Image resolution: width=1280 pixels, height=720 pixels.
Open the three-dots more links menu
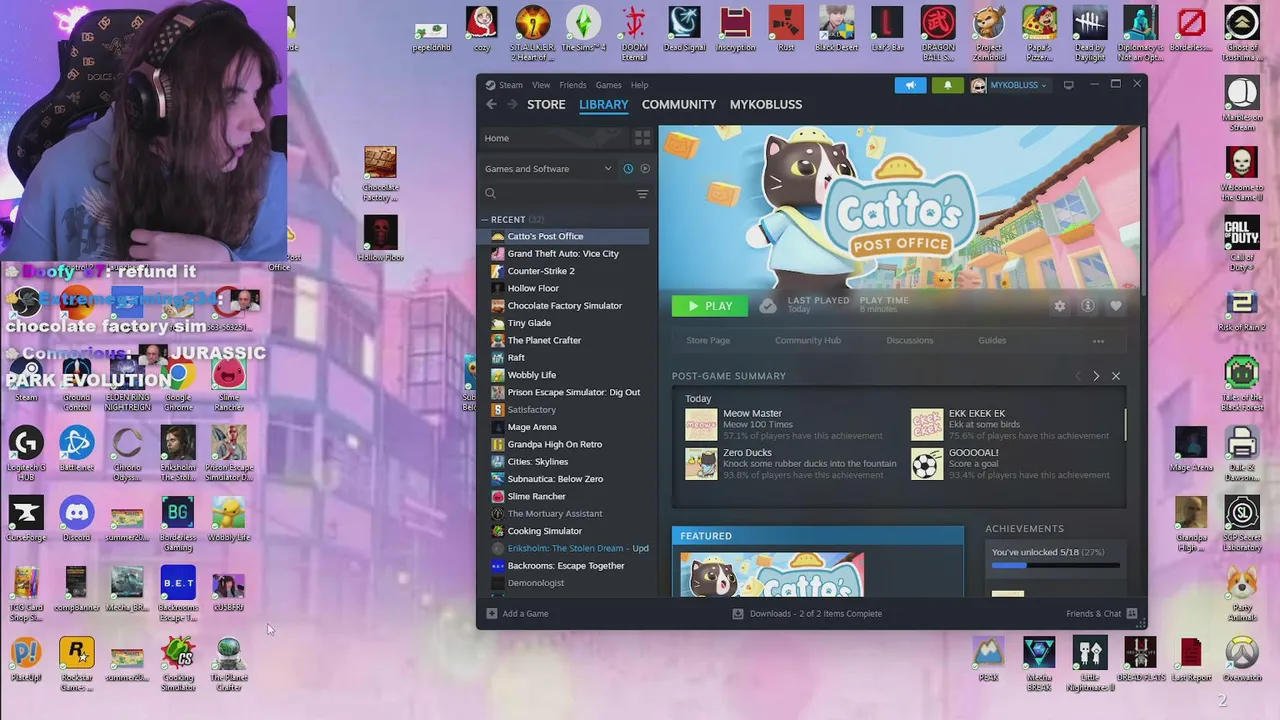(x=1098, y=341)
